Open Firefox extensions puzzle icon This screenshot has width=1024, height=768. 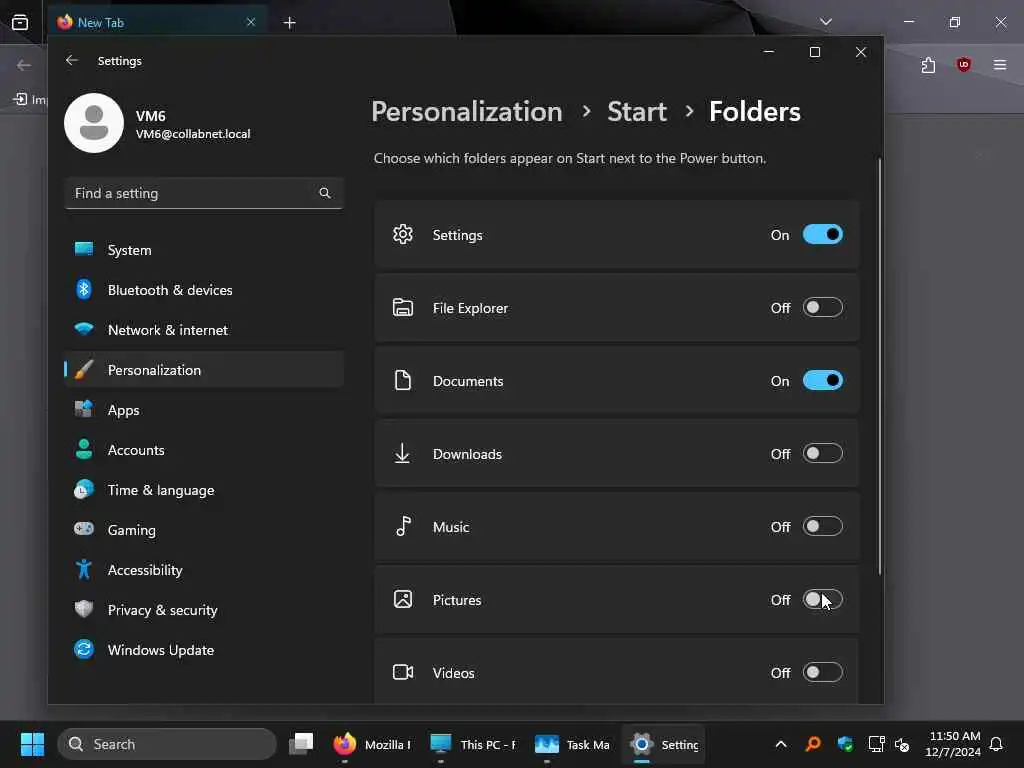[928, 65]
